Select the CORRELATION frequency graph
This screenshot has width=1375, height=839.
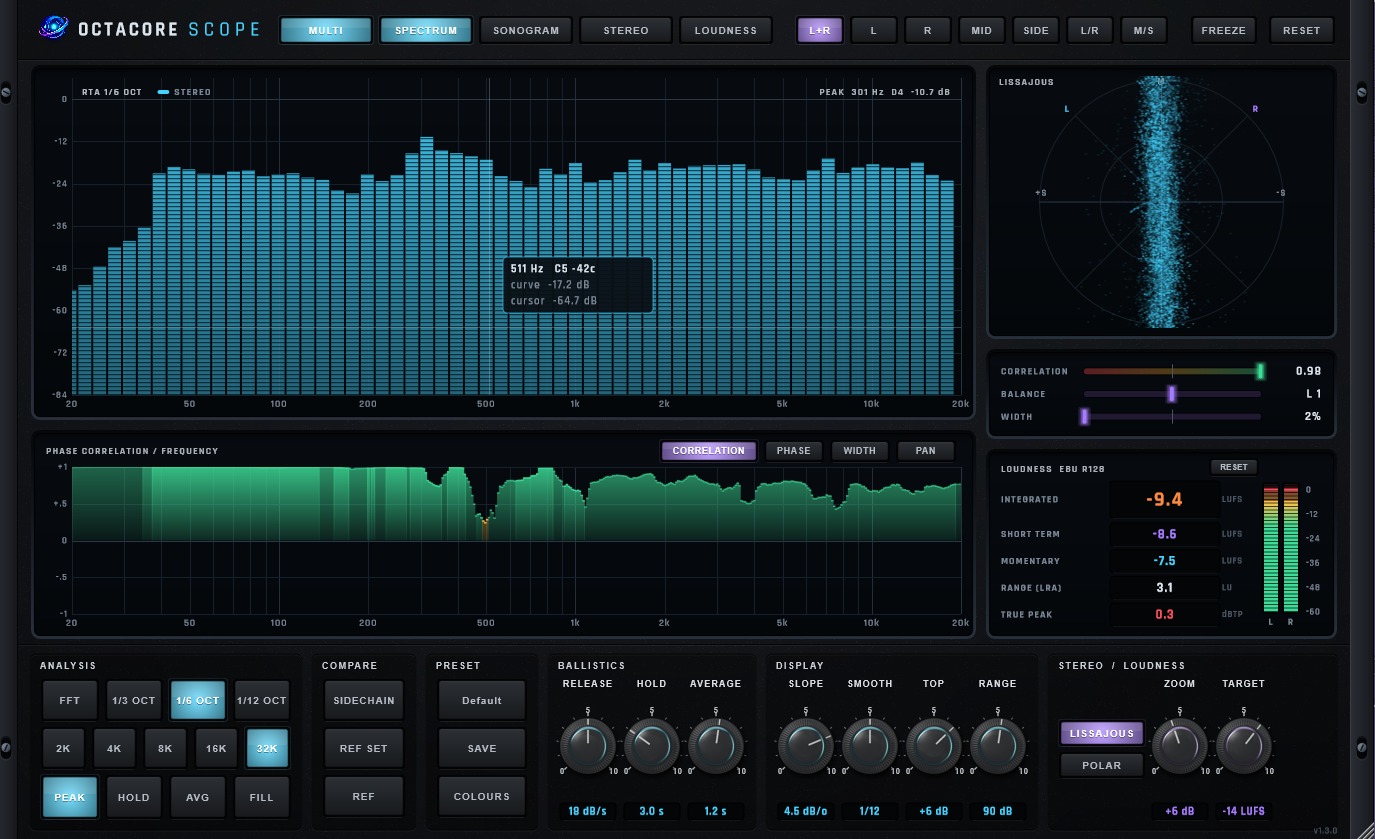[709, 451]
